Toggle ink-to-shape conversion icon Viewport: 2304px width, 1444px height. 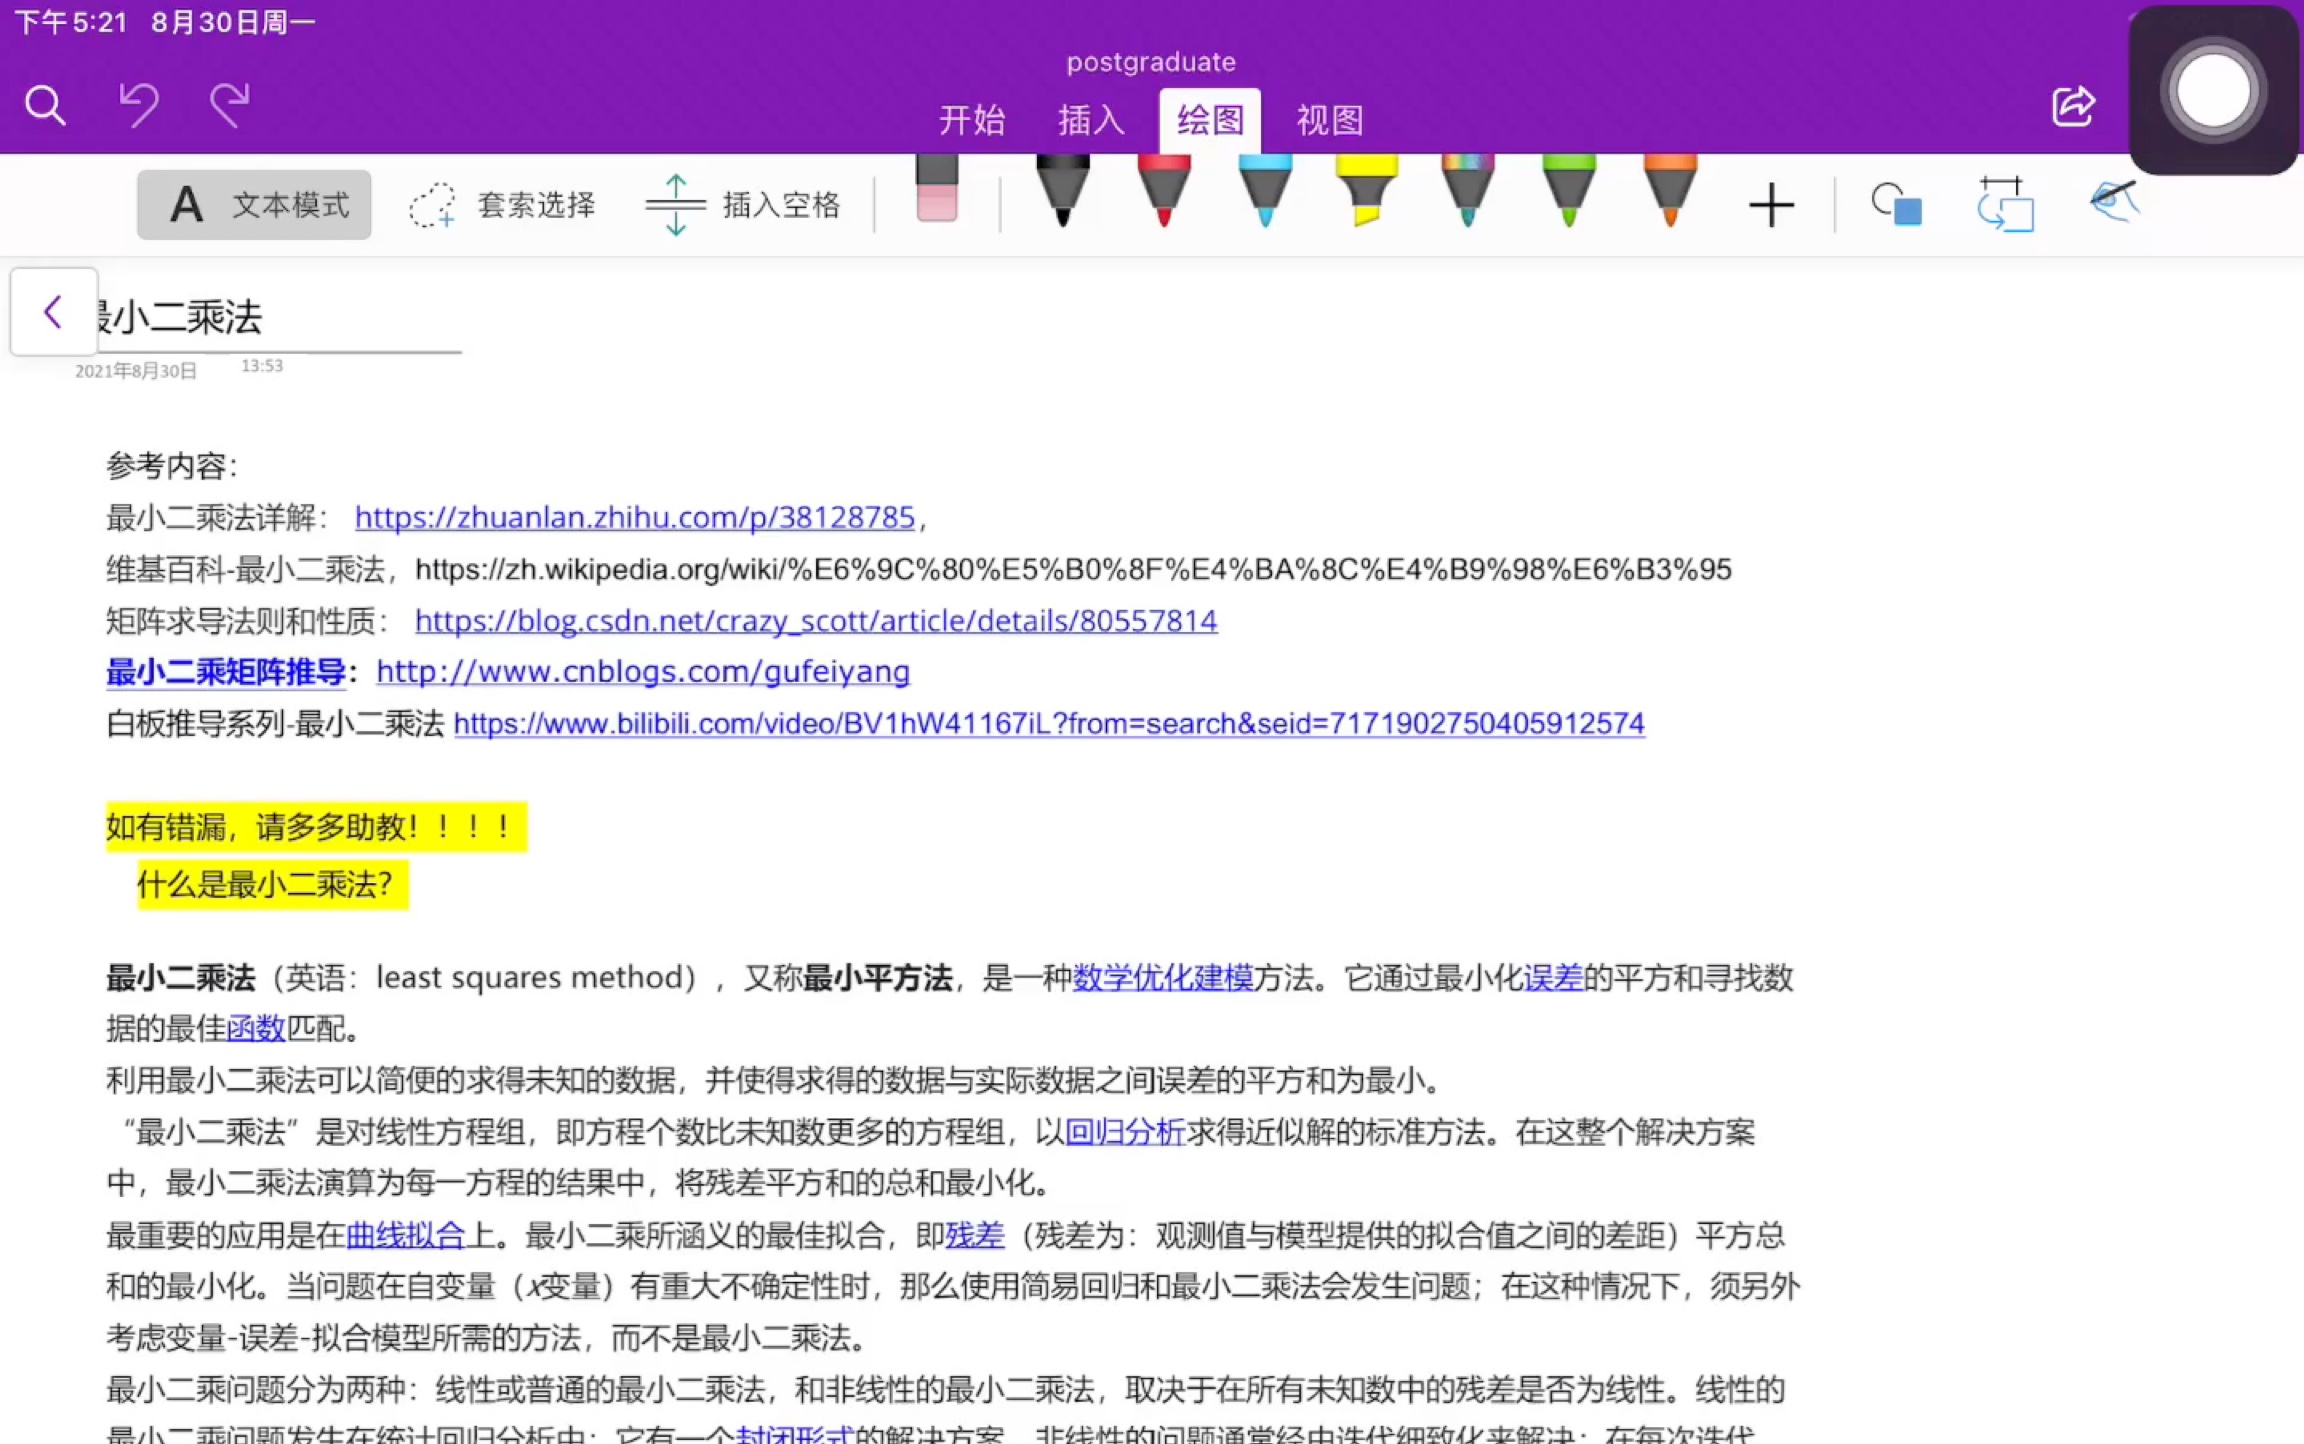coord(2005,204)
